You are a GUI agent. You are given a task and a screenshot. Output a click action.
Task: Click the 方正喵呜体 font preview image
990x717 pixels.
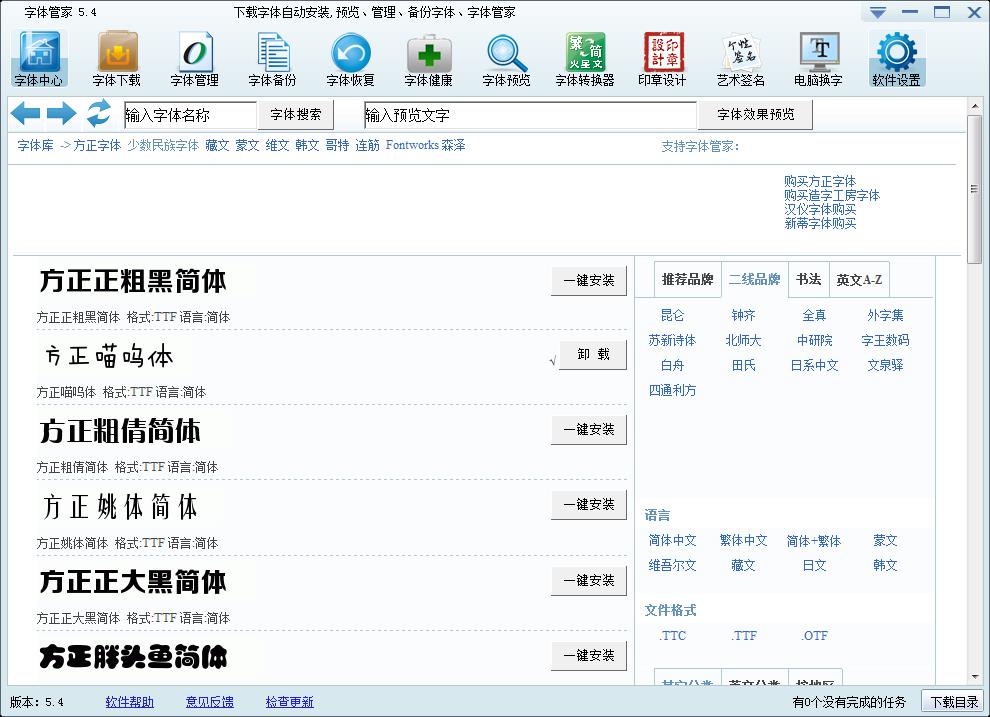[109, 357]
